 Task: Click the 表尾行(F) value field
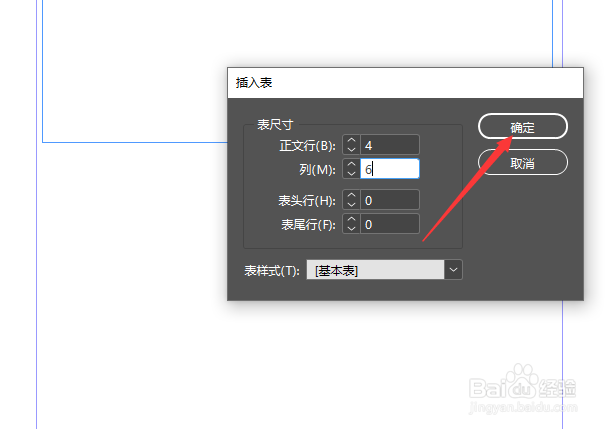click(x=390, y=224)
